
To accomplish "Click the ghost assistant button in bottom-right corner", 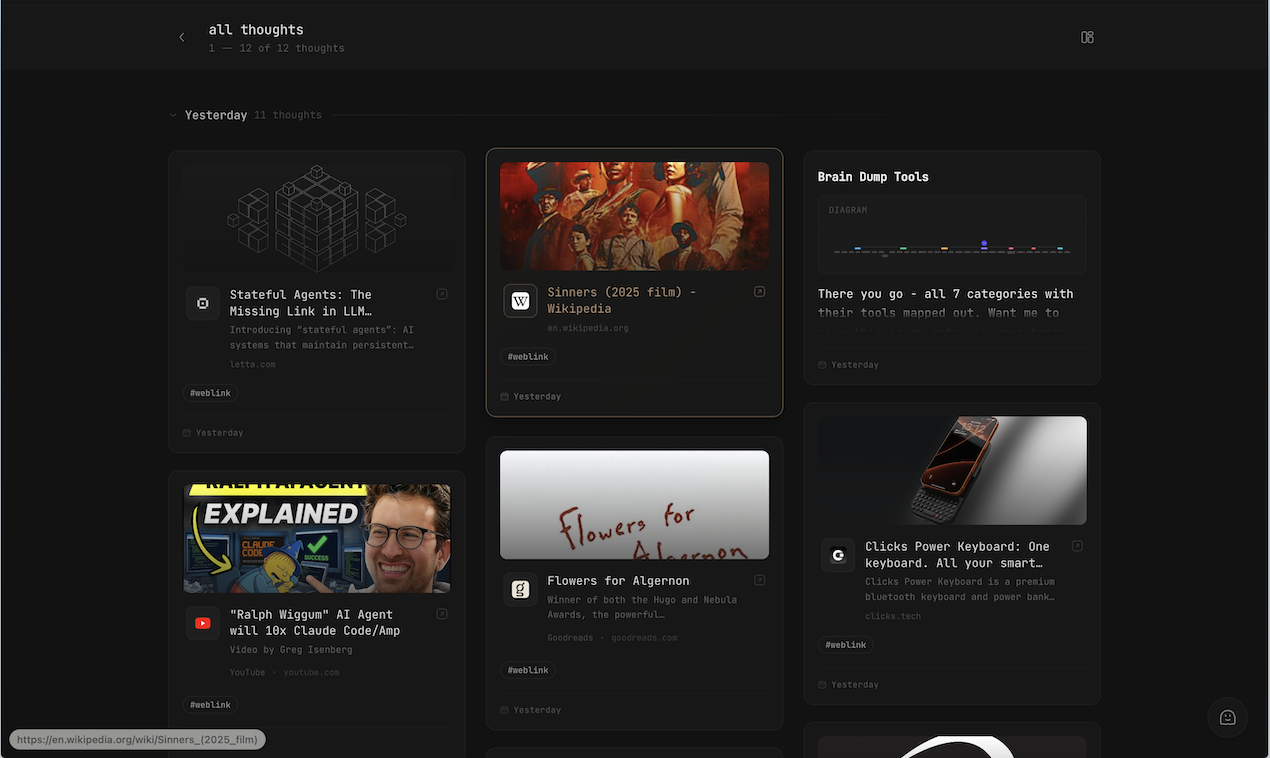I will coord(1227,717).
